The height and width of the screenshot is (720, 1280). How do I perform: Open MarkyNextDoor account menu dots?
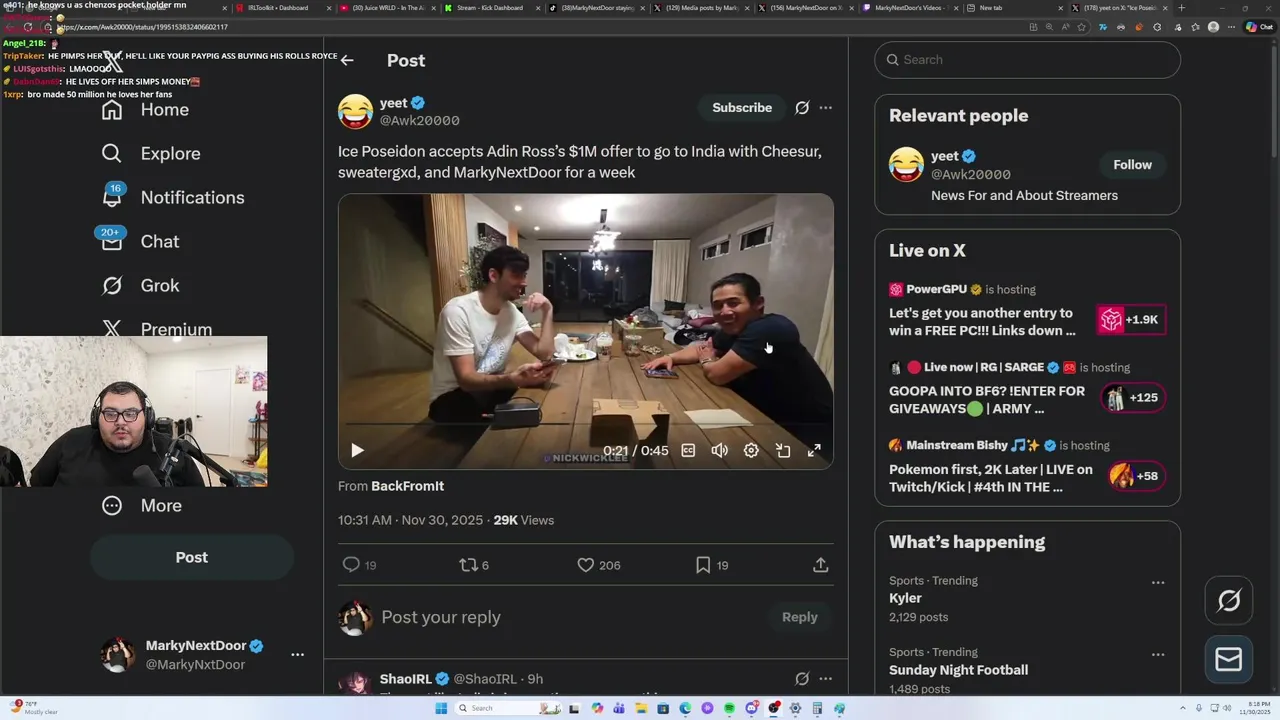(x=297, y=655)
